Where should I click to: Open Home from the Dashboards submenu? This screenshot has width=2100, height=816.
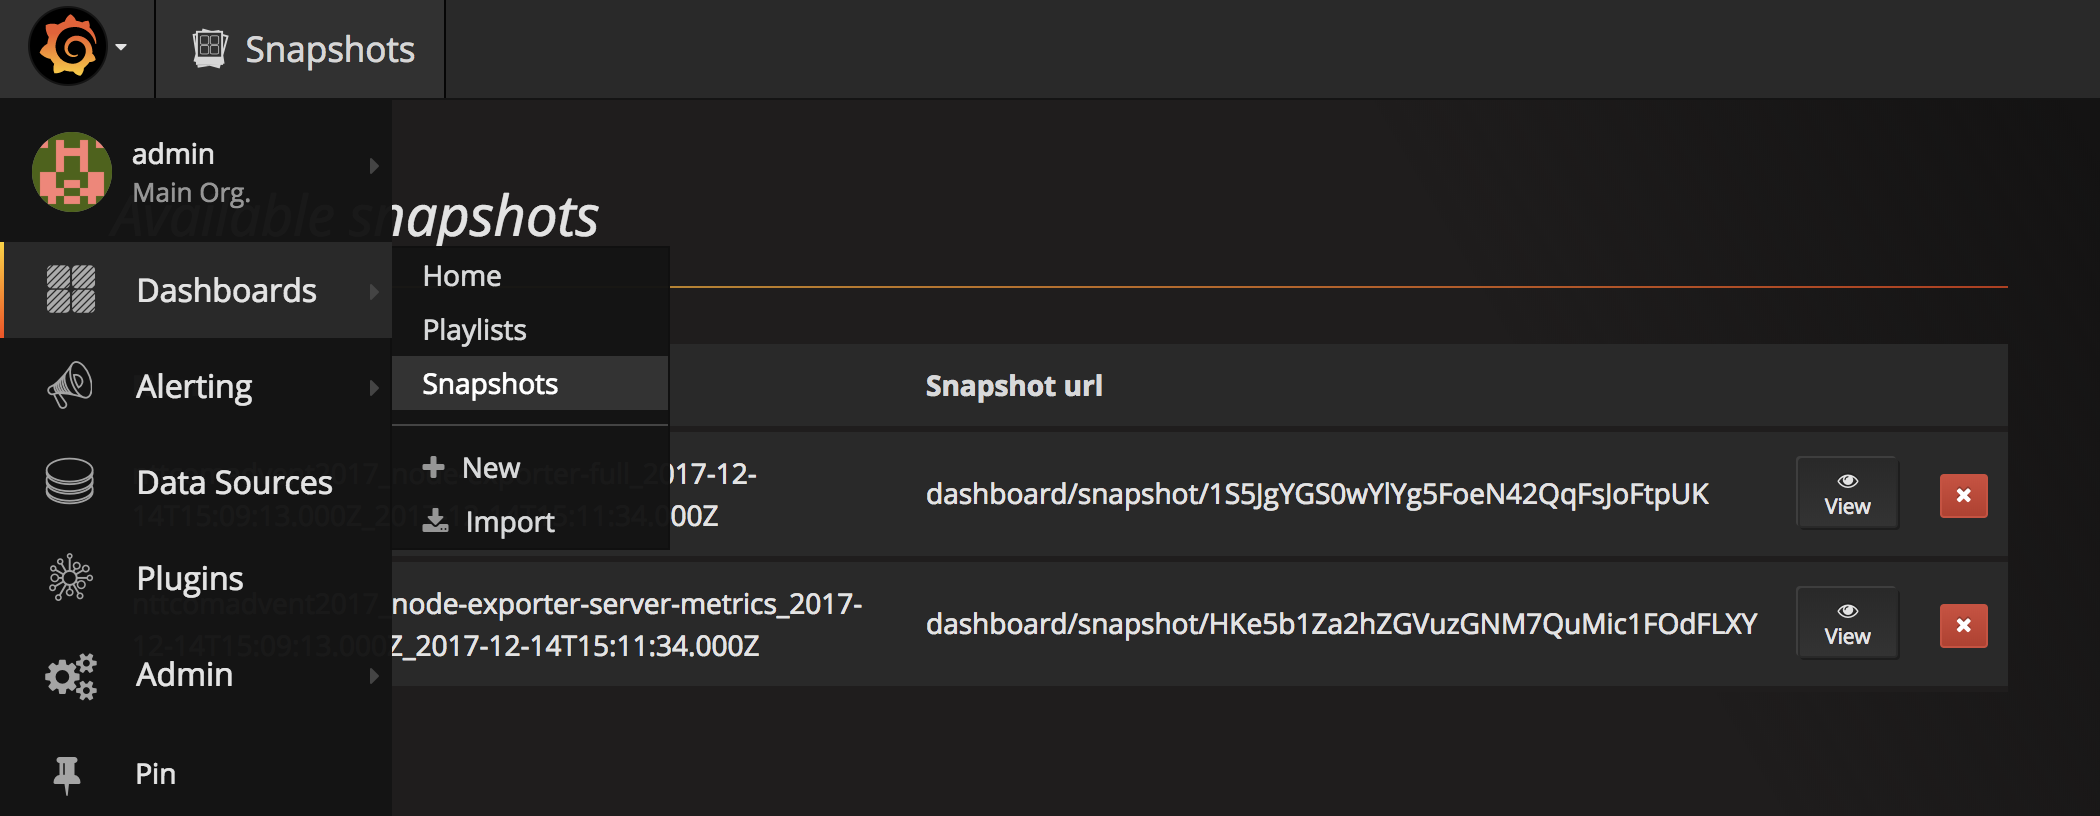point(462,276)
